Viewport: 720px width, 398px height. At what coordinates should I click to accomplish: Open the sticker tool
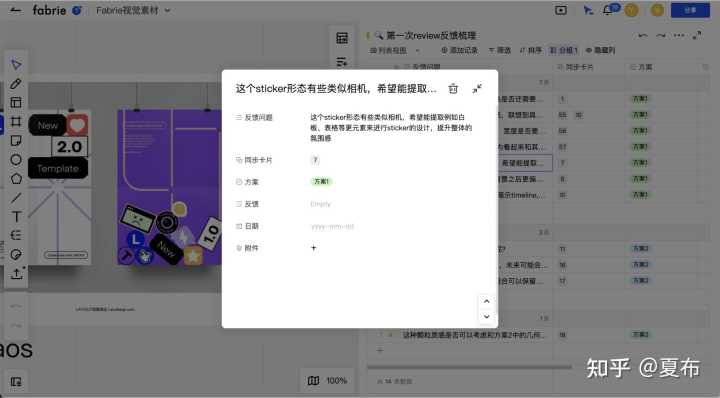(16, 254)
